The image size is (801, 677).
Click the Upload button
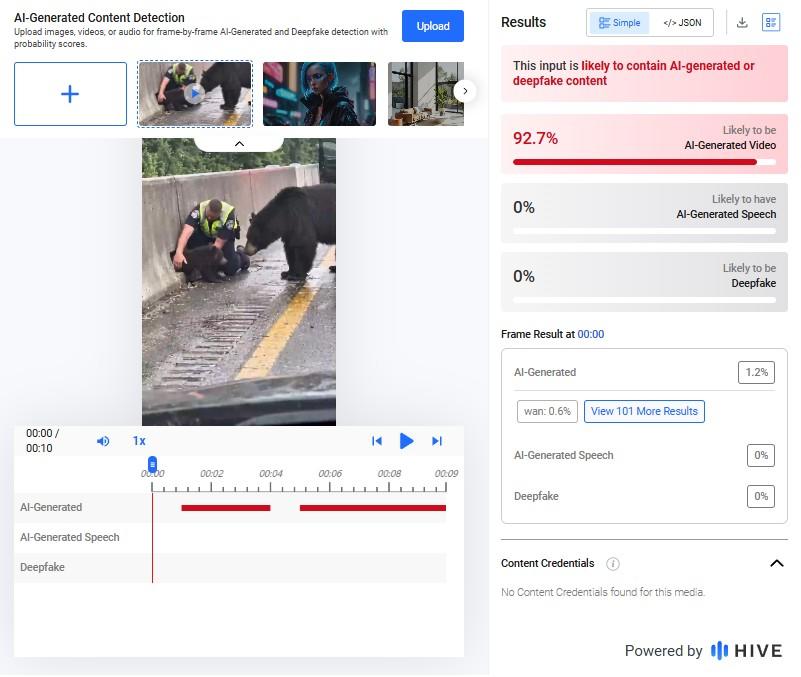pos(433,26)
